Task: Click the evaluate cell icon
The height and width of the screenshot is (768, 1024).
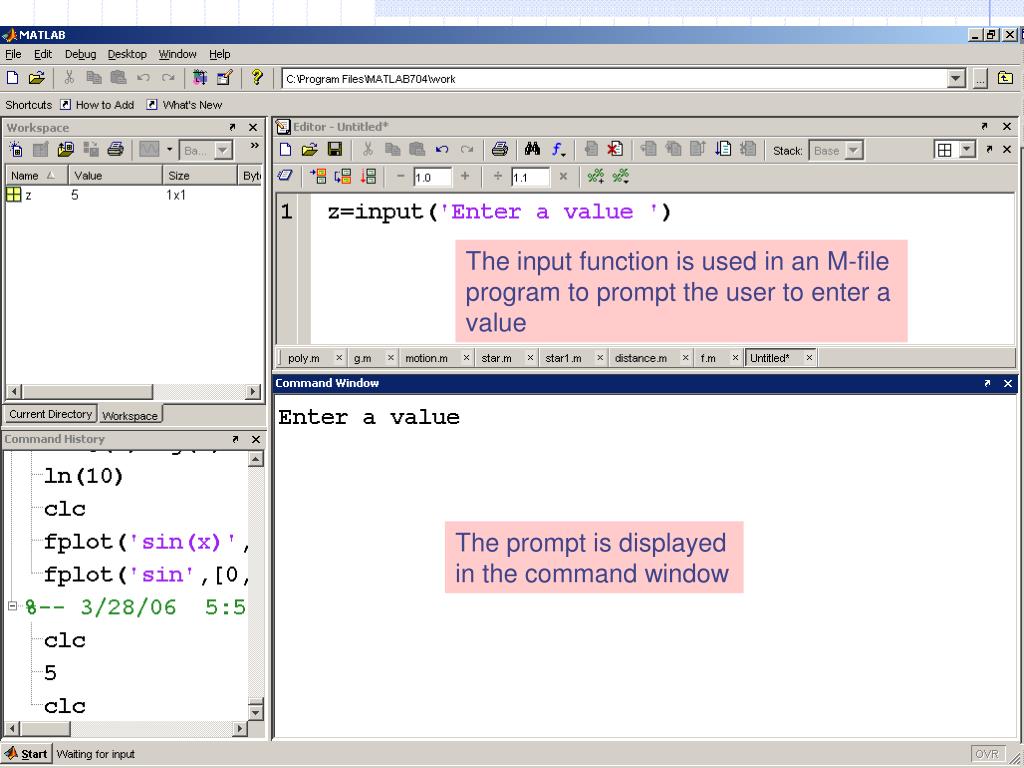Action: (x=317, y=176)
